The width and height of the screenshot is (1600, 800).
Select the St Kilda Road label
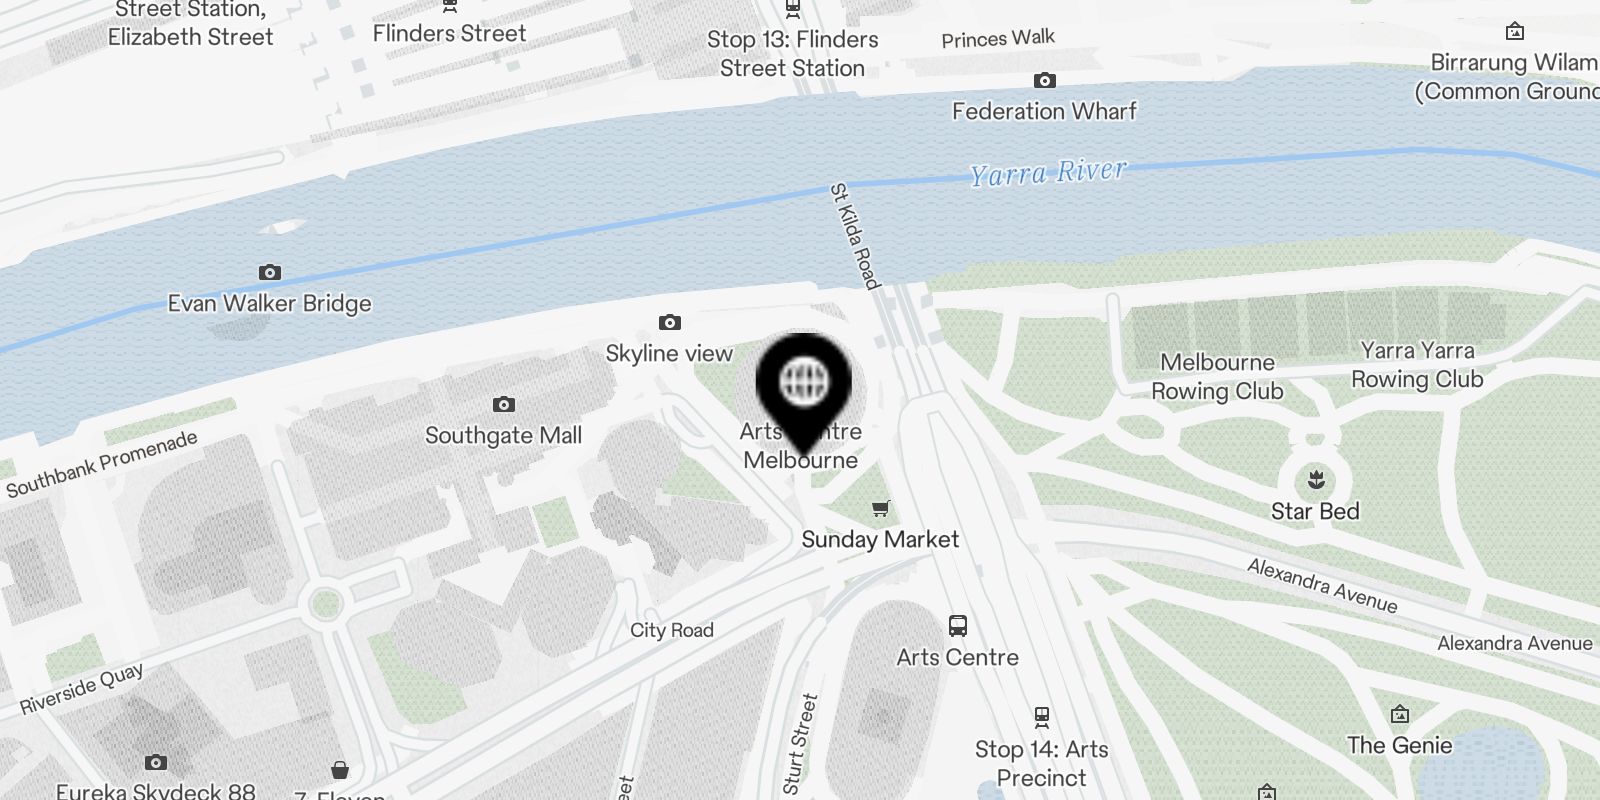click(855, 236)
